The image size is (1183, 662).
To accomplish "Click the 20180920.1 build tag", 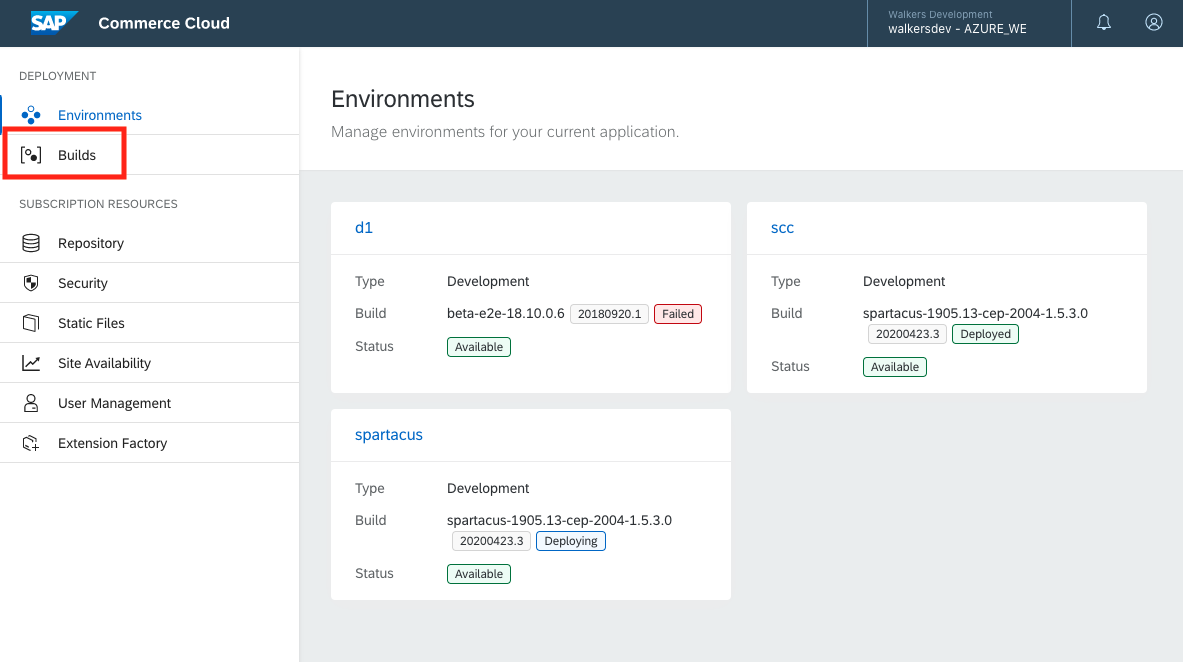I will (610, 314).
